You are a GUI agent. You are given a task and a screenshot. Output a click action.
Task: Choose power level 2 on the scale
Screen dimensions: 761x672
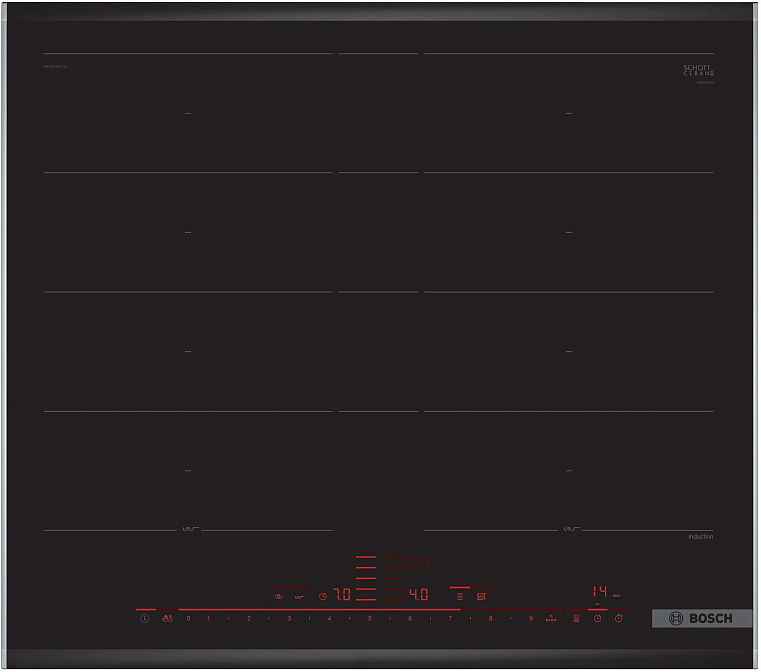click(249, 619)
